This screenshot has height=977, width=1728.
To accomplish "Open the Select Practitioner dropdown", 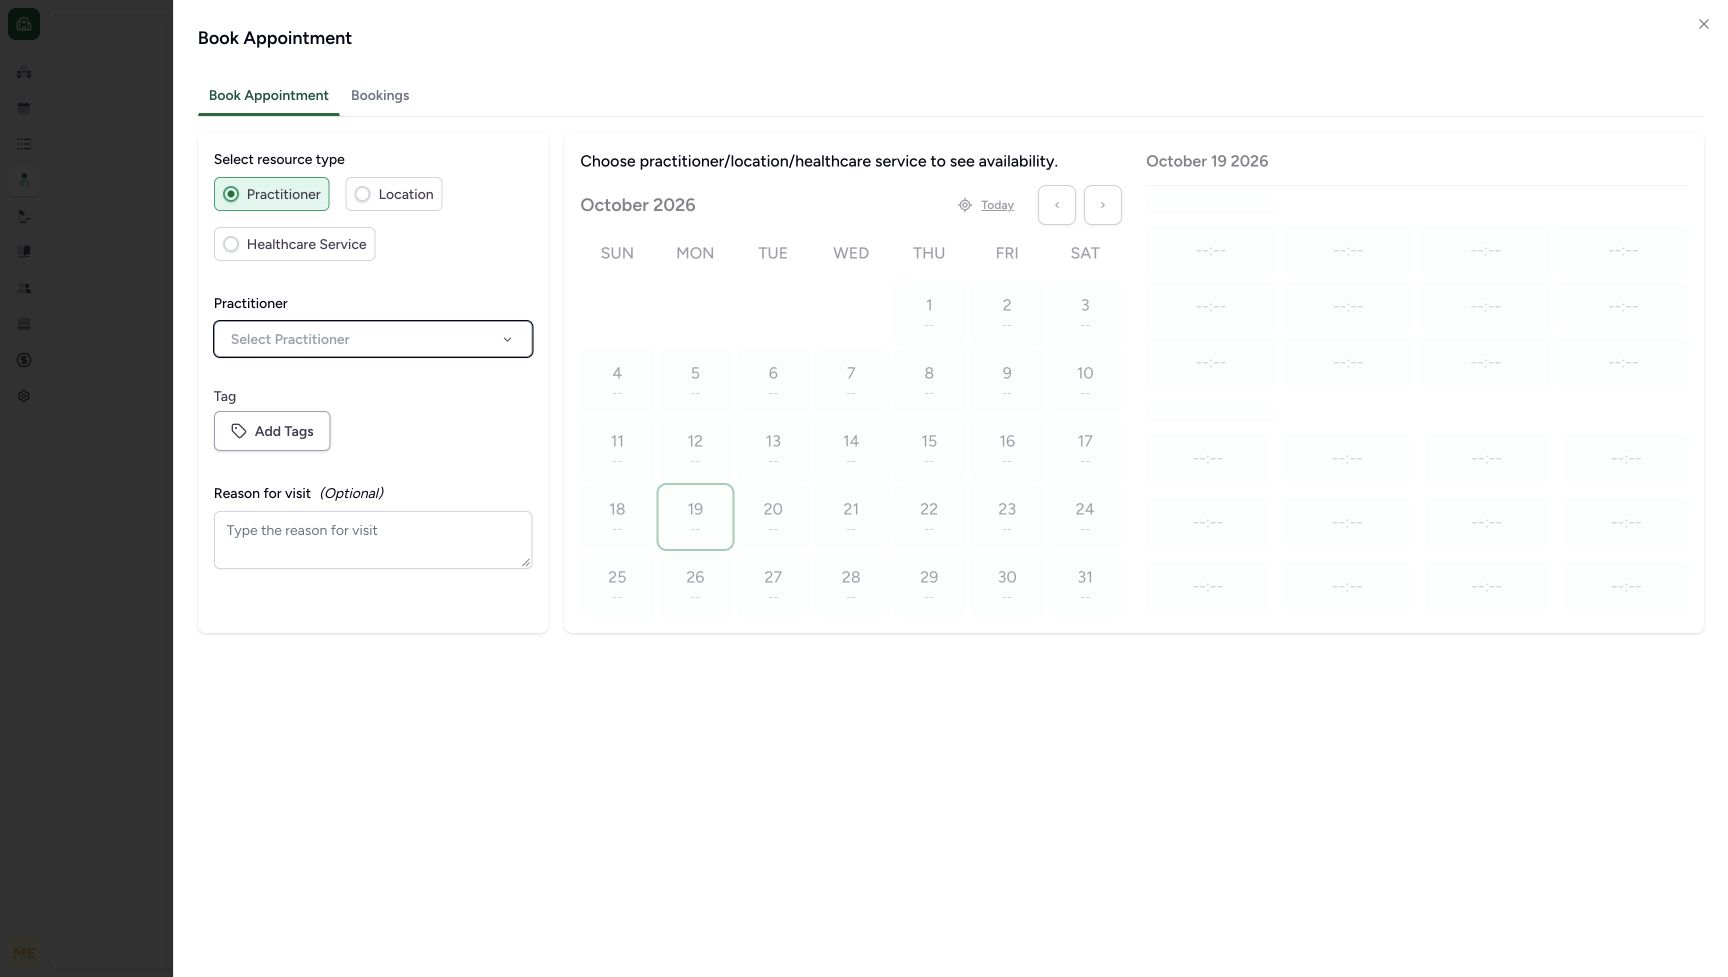I will click(x=373, y=339).
